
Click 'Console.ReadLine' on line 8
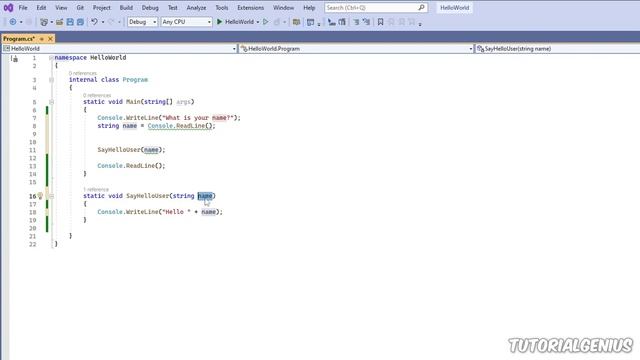coord(176,126)
